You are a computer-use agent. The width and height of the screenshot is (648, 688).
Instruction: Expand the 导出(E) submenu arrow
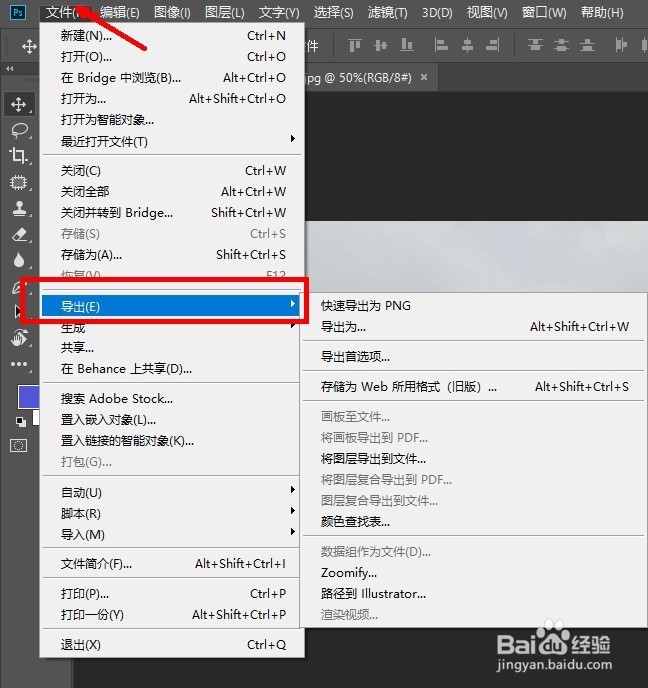(293, 304)
